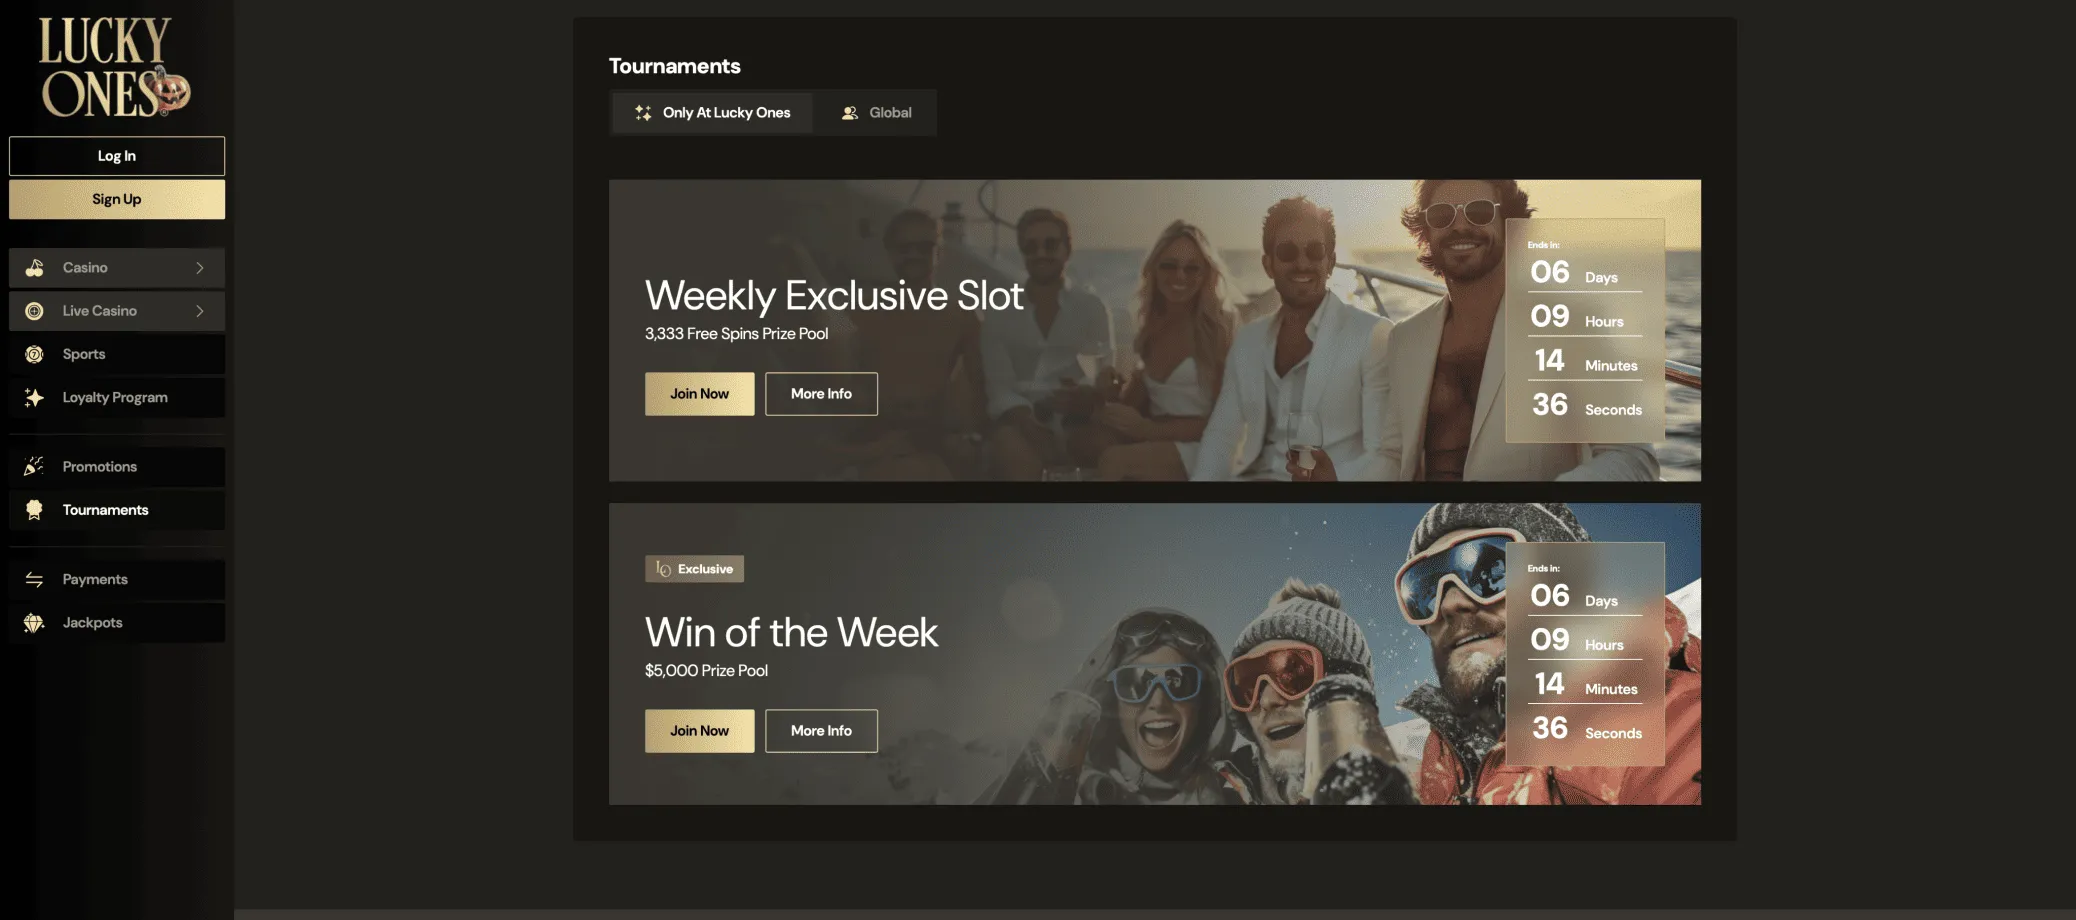
Task: Click the Promotions party popper icon
Action: pos(34,466)
